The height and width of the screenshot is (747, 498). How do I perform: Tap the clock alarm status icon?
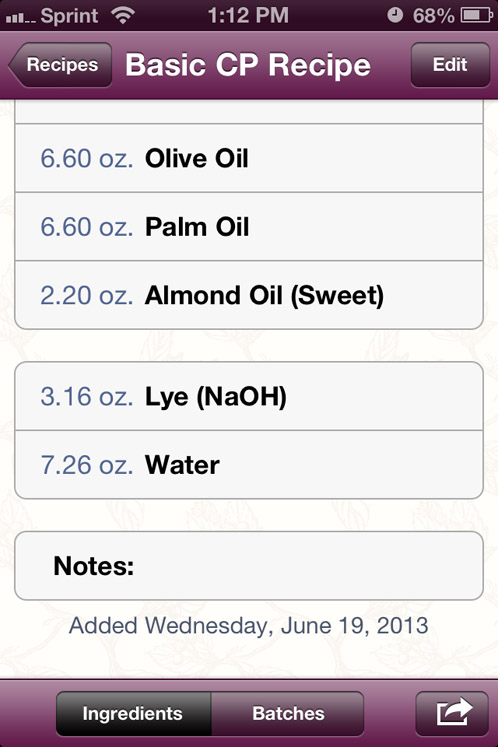pos(395,15)
